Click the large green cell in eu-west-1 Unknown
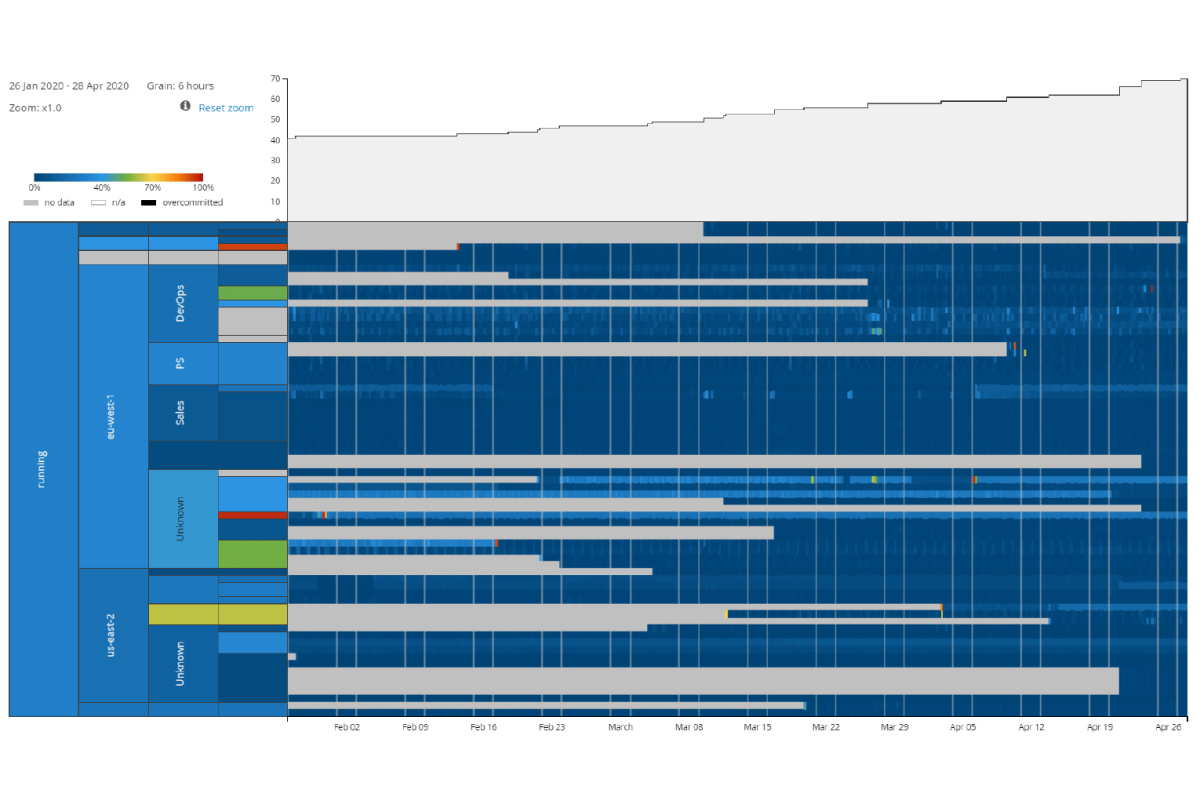This screenshot has height=786, width=1200. tap(252, 554)
